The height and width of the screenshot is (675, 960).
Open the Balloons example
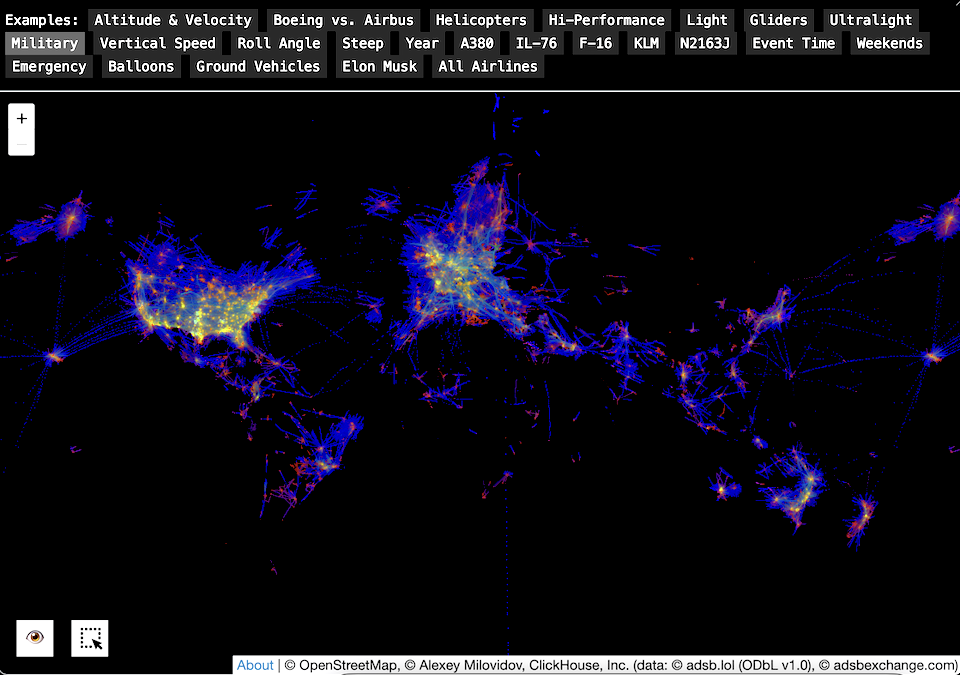click(x=141, y=67)
